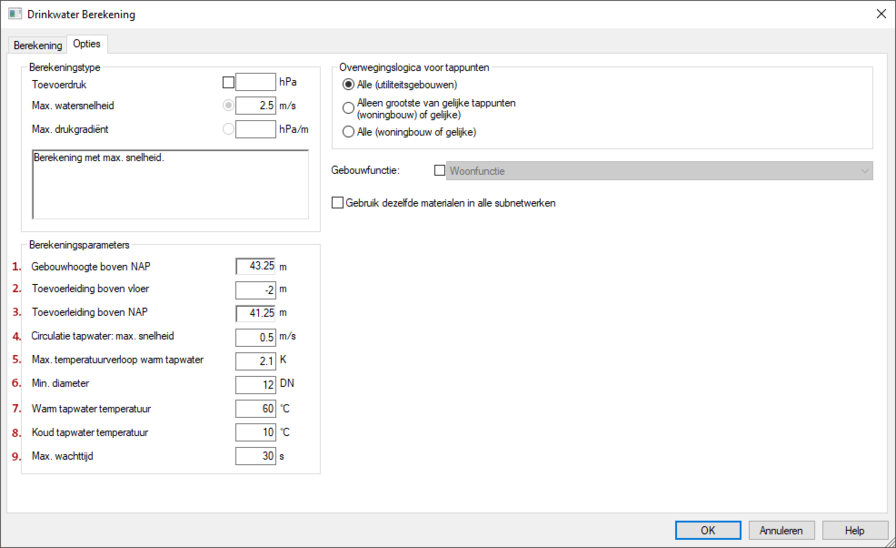Click the Max. watersnelheid value field

coord(255,106)
